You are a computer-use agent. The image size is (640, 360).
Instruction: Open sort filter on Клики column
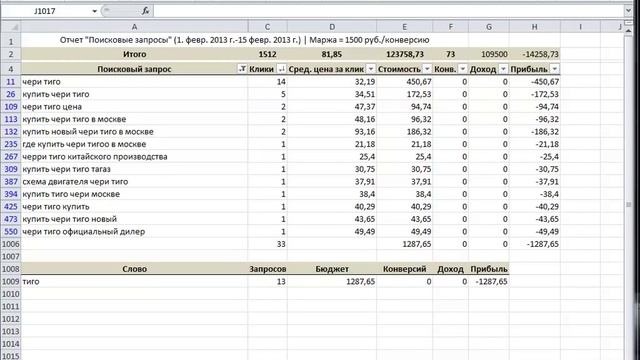click(282, 69)
